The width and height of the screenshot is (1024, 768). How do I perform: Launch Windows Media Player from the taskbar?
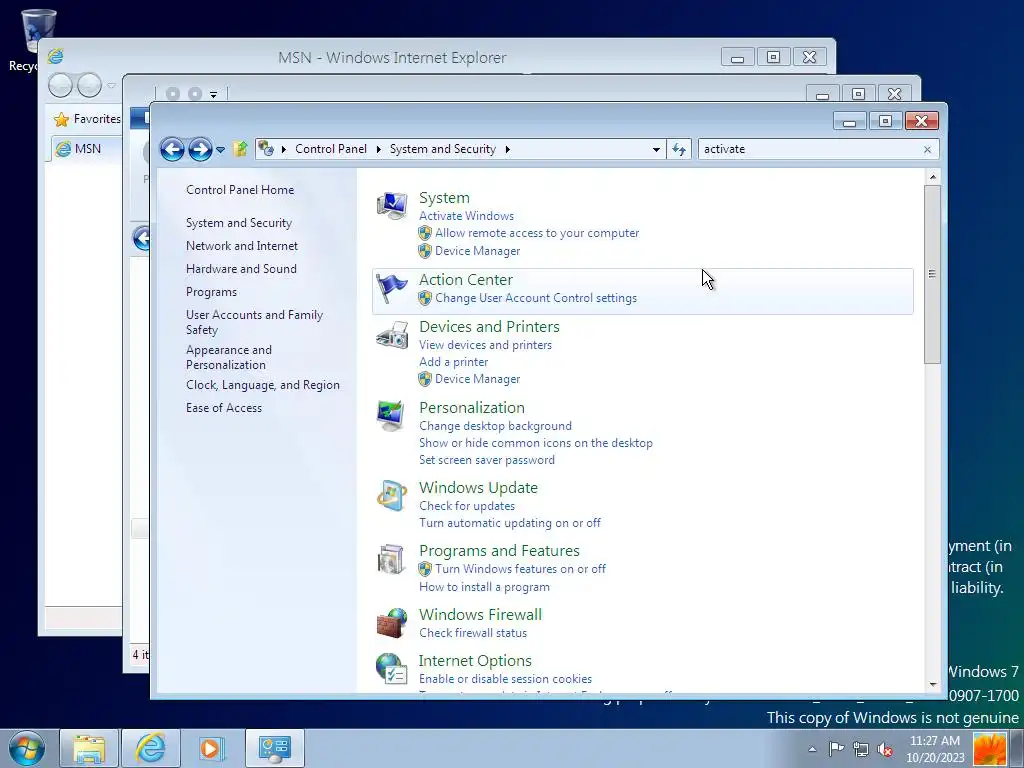[x=212, y=748]
